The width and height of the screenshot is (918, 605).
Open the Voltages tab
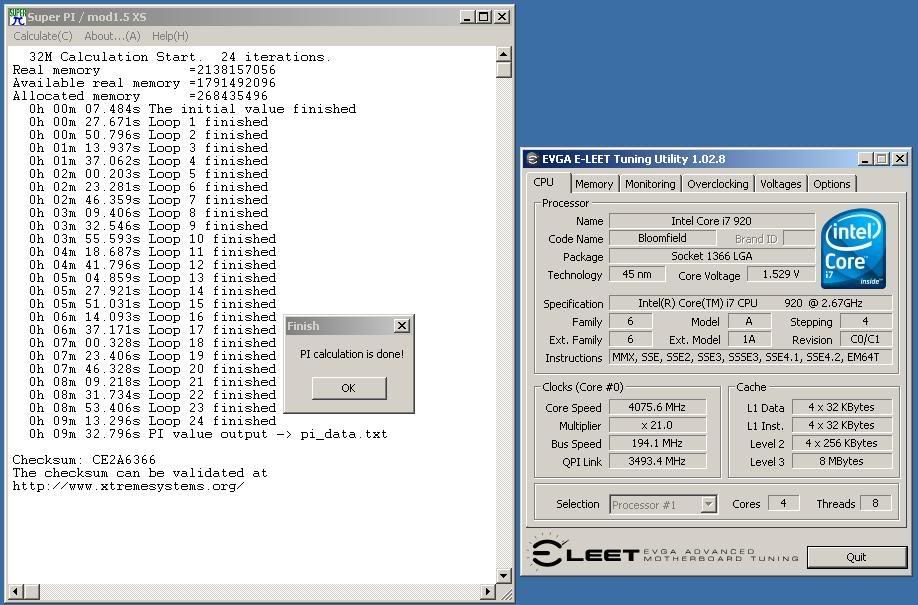(x=780, y=183)
